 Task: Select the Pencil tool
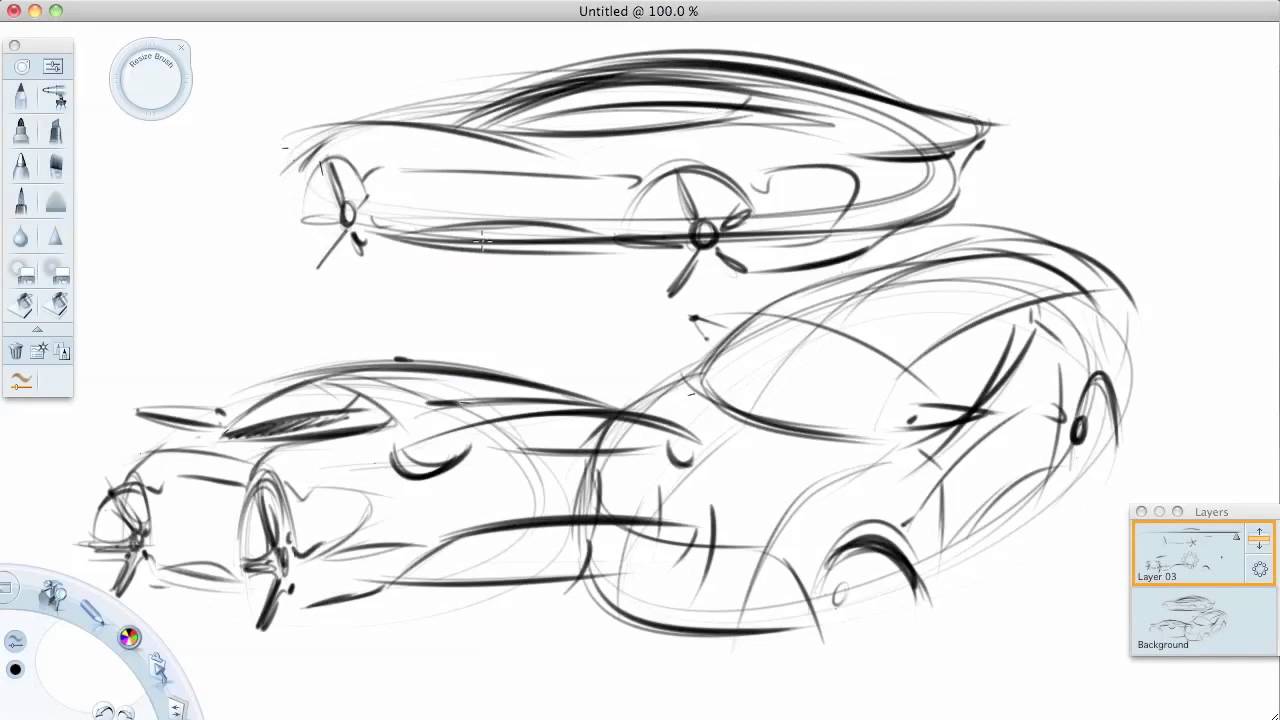pyautogui.click(x=22, y=97)
